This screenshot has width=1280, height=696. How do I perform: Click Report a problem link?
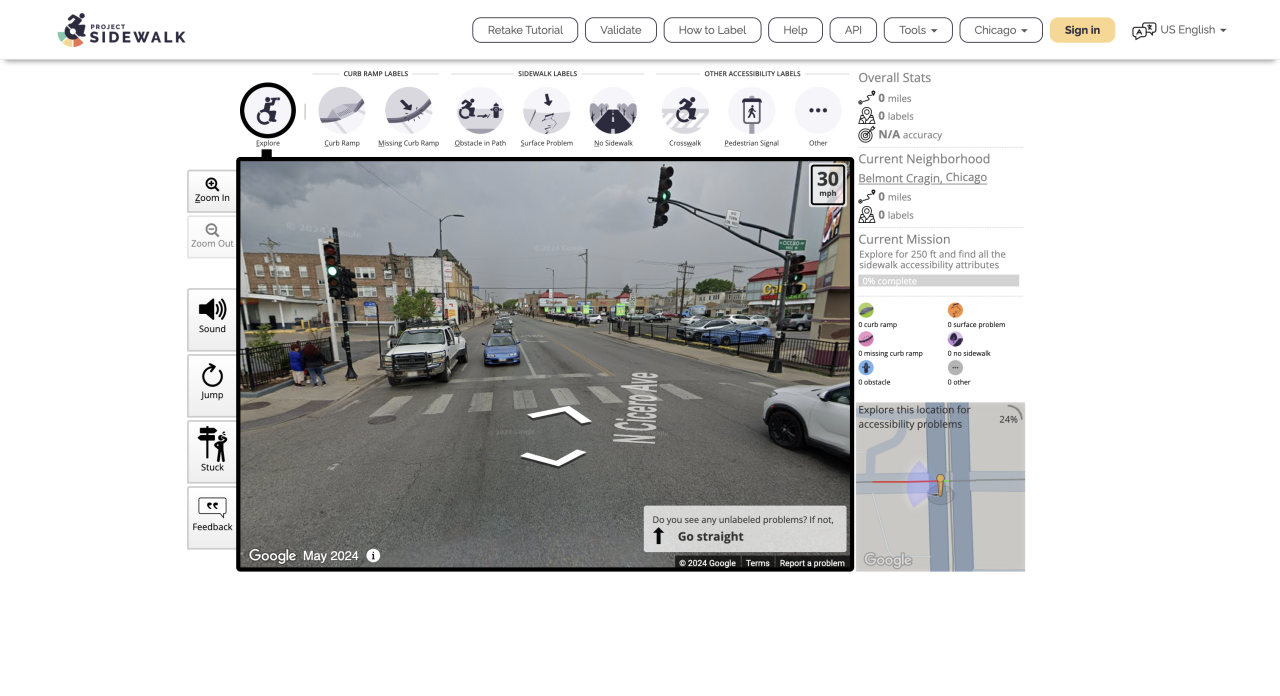812,563
